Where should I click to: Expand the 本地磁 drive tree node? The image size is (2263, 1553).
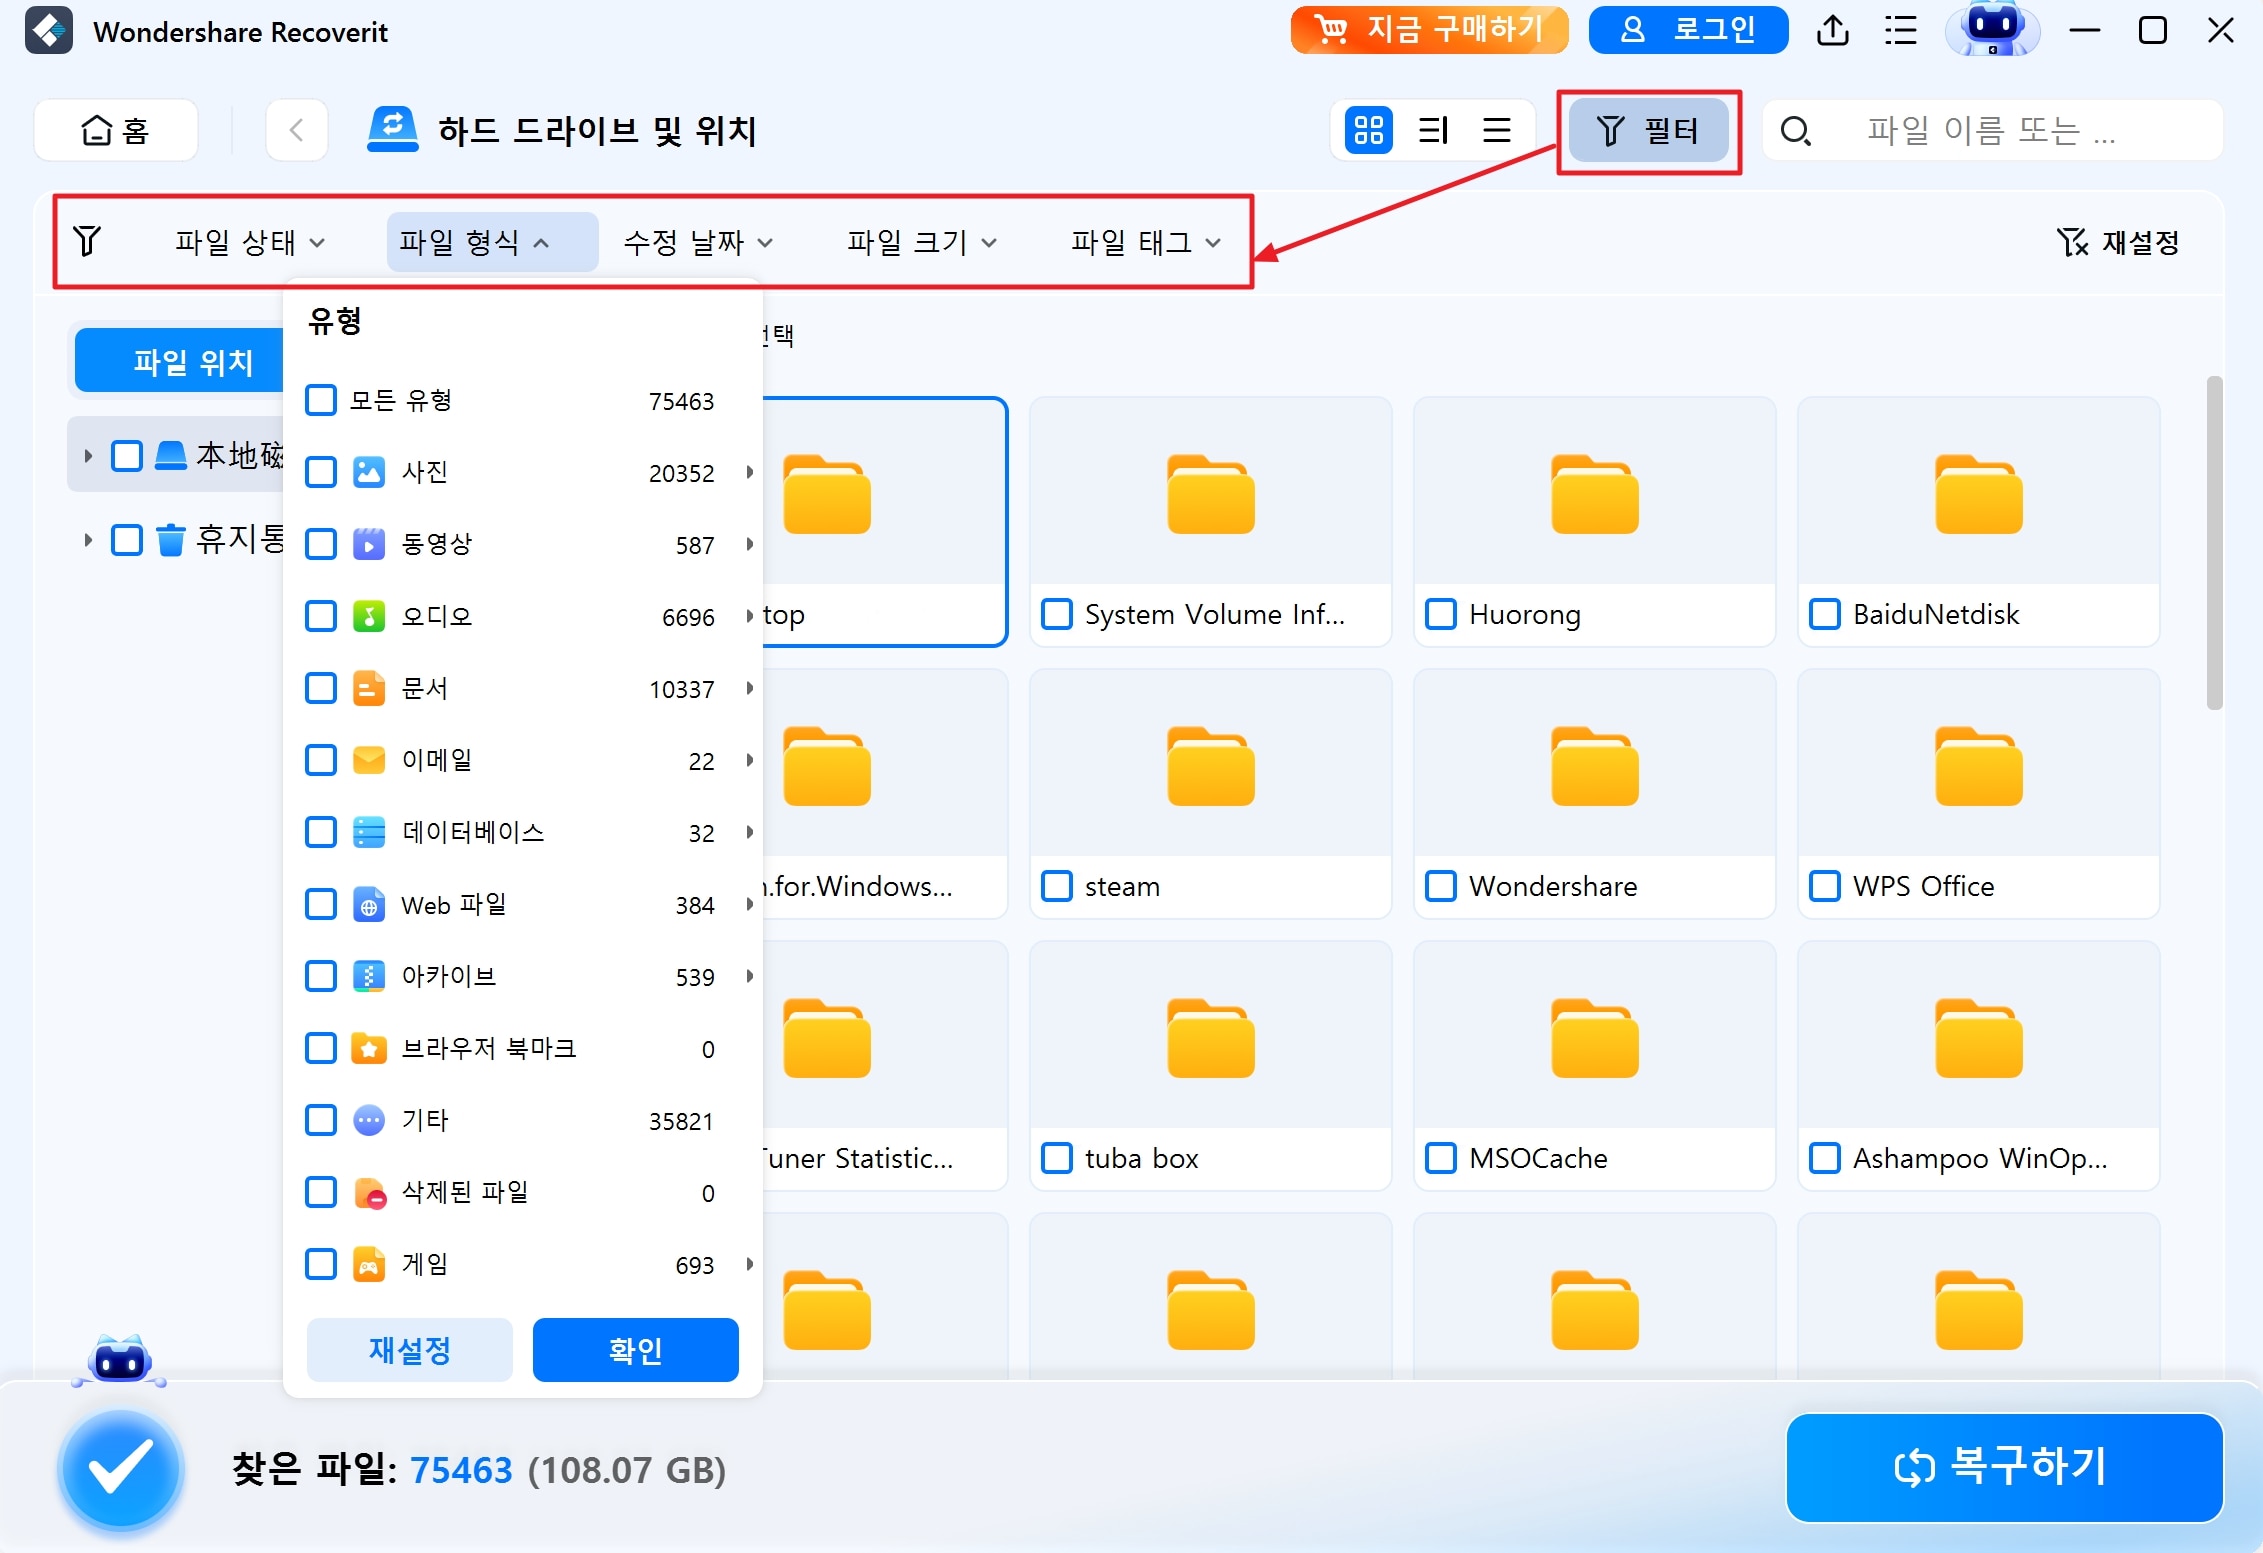pos(88,456)
